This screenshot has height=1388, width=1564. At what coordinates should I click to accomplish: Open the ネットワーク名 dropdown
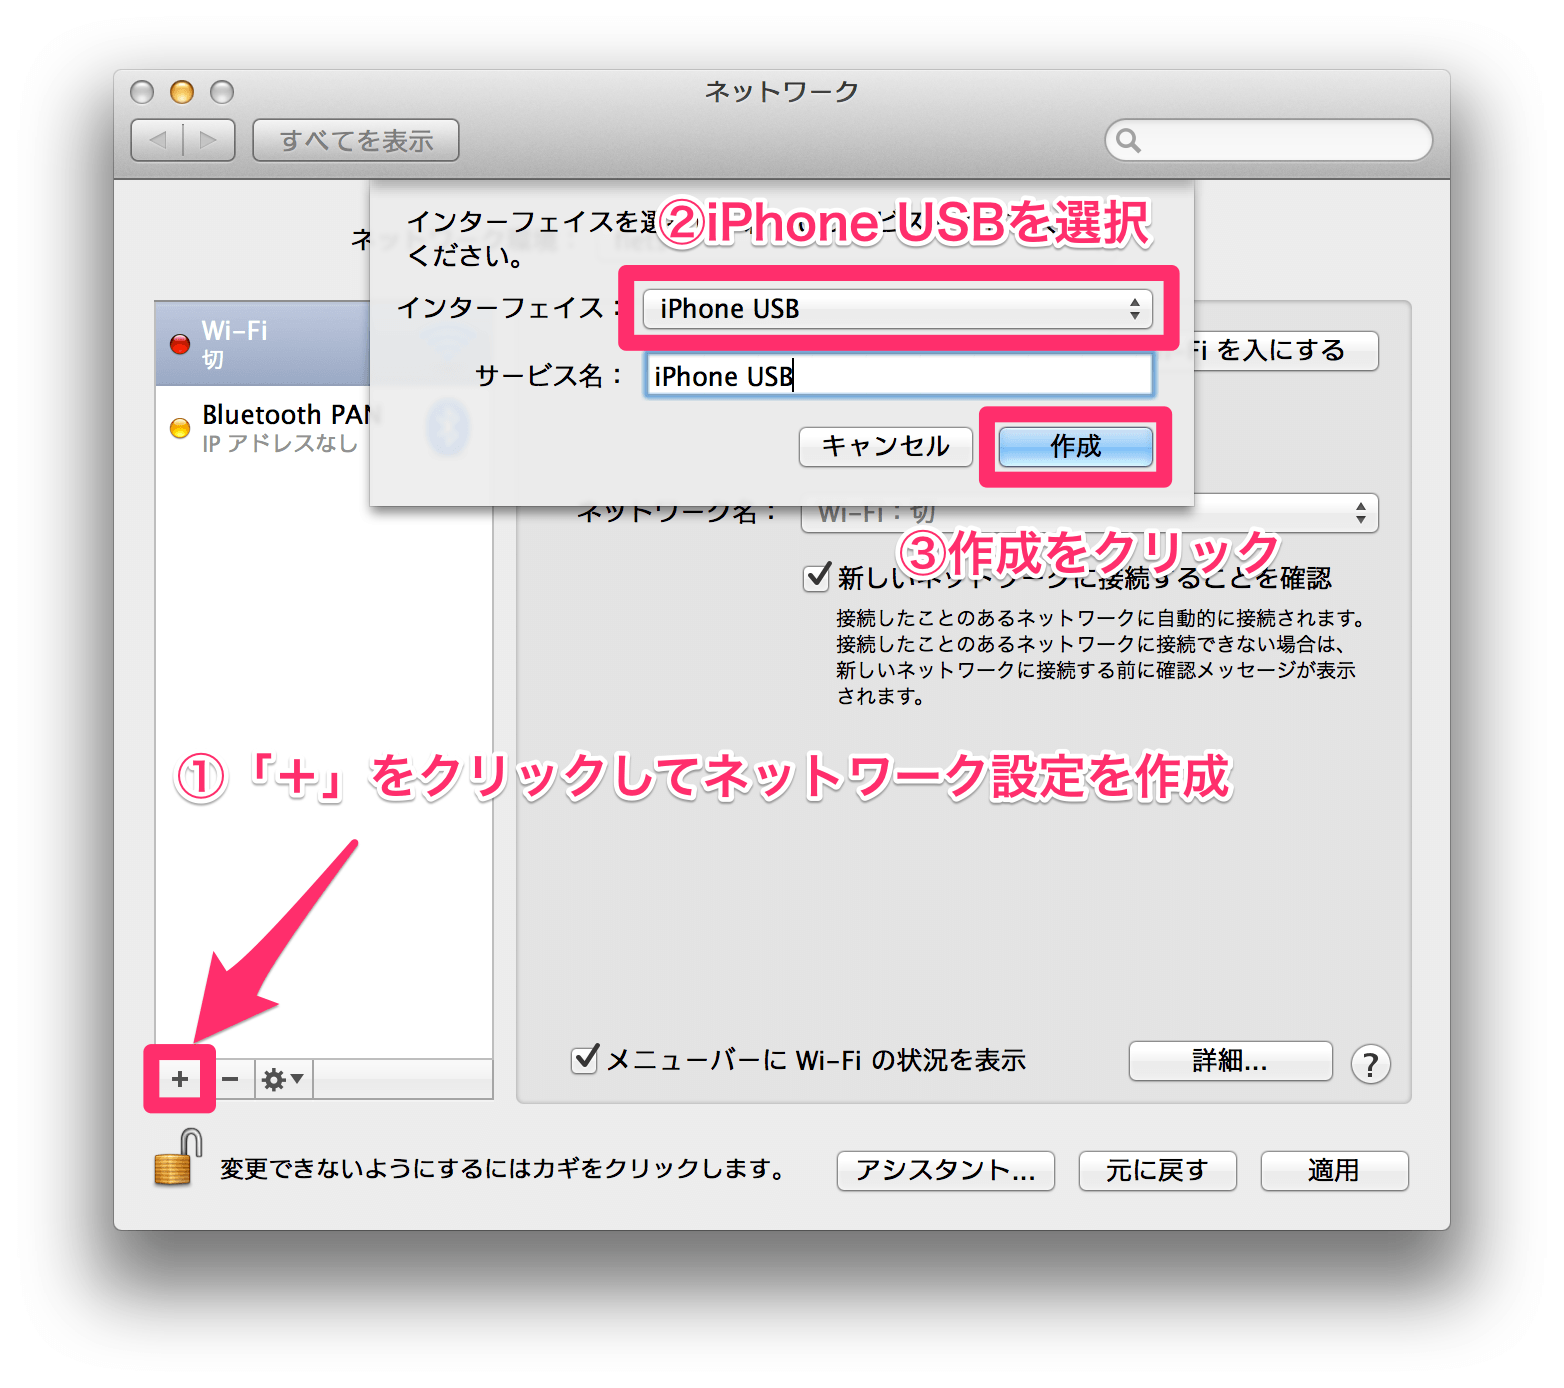tap(1089, 513)
